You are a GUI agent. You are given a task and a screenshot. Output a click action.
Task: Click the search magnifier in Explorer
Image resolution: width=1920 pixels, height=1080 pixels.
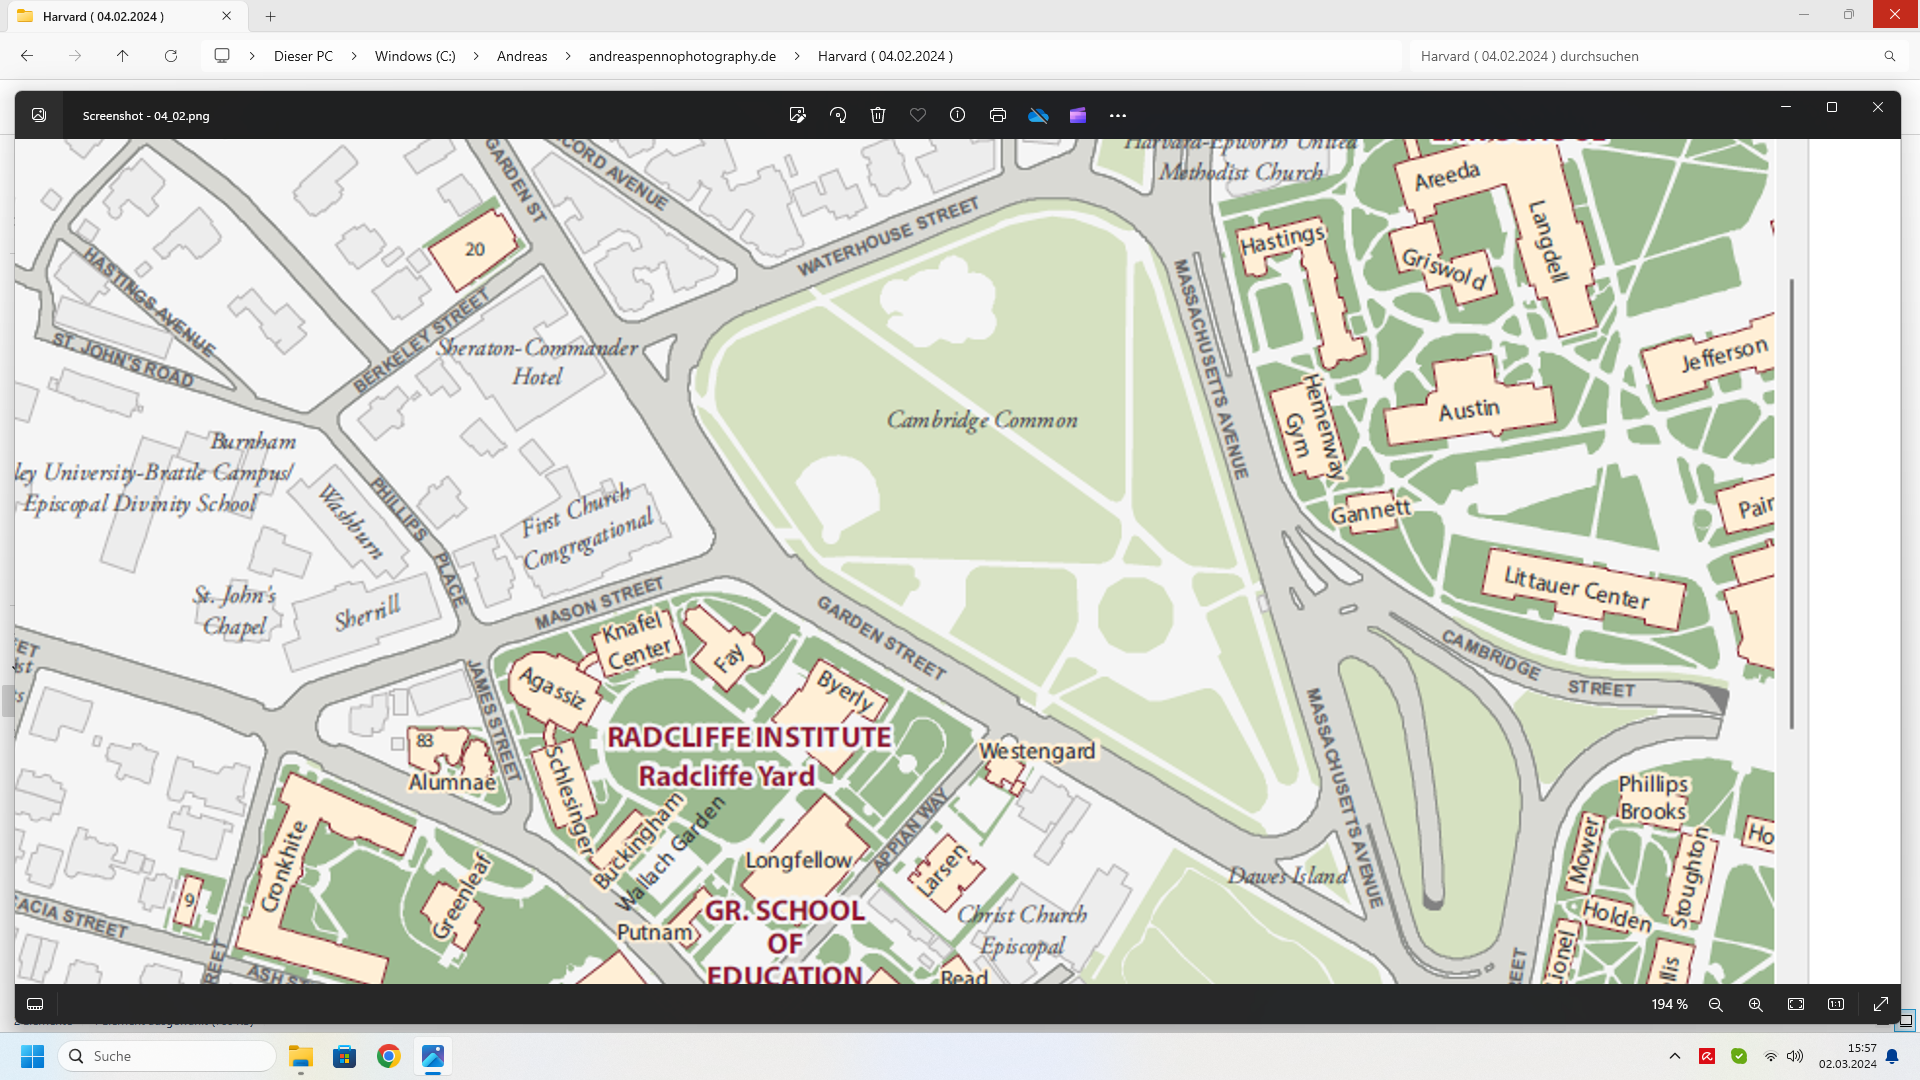(1890, 56)
